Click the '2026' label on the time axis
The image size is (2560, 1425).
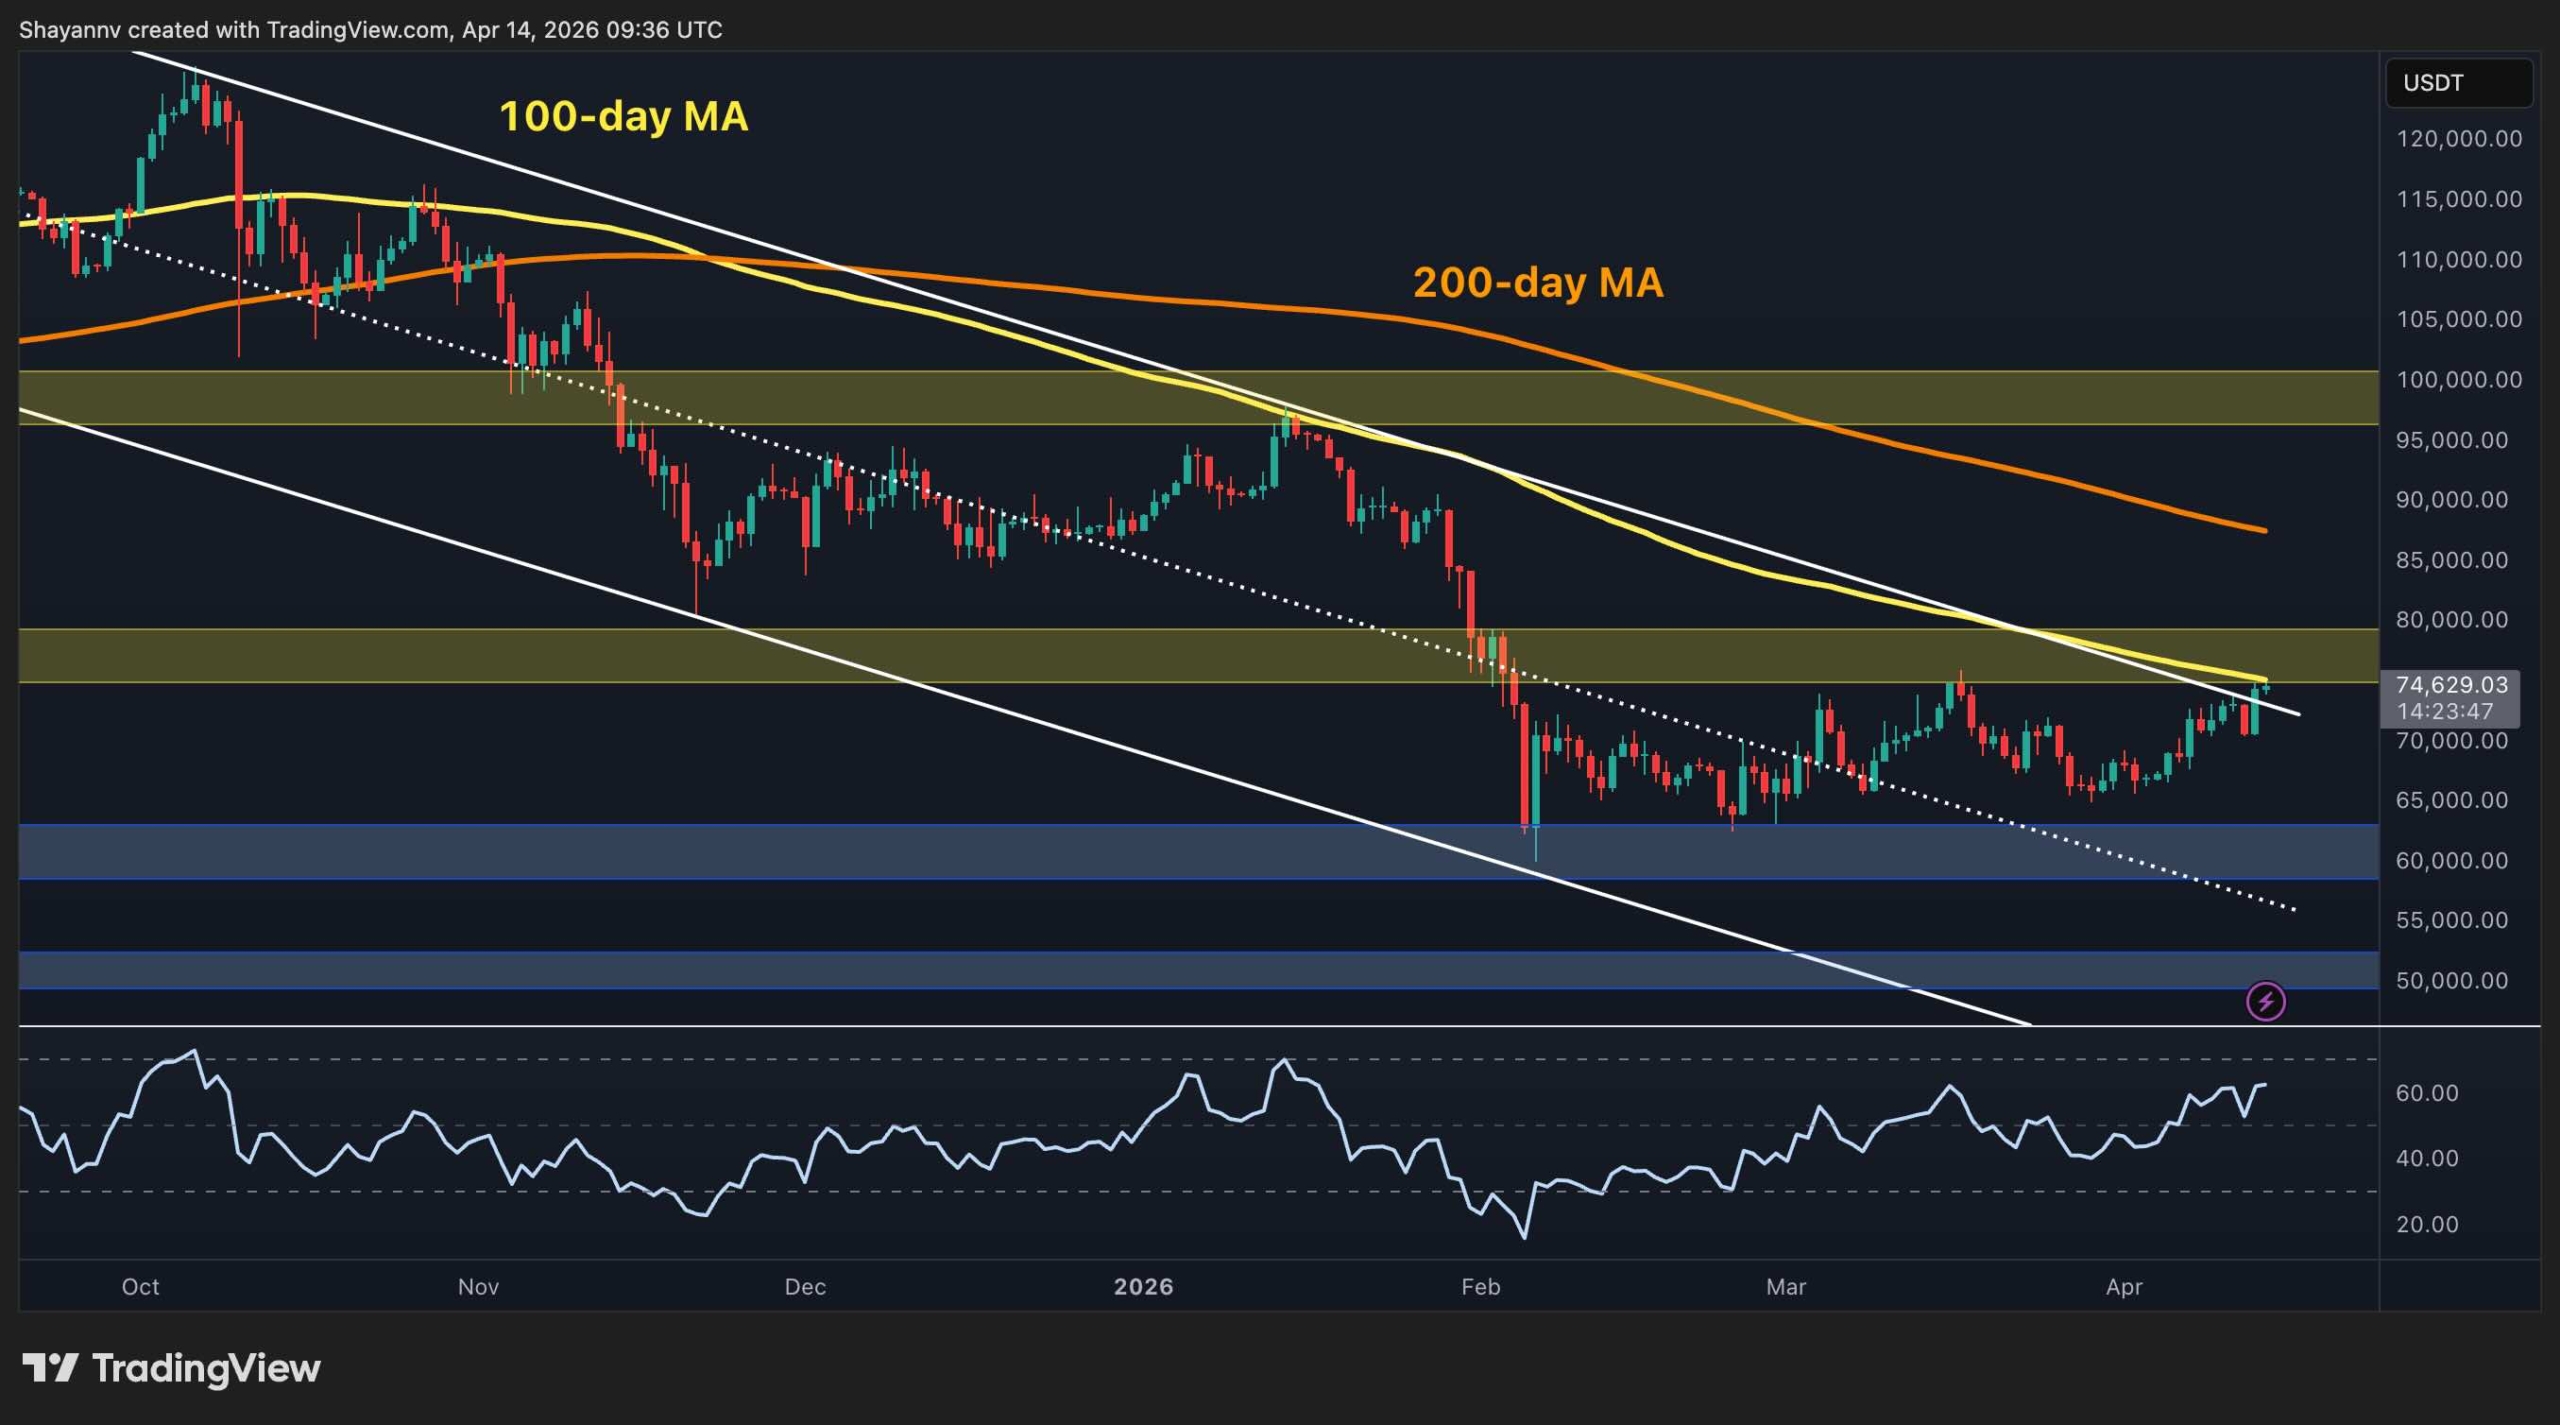click(x=1144, y=1288)
